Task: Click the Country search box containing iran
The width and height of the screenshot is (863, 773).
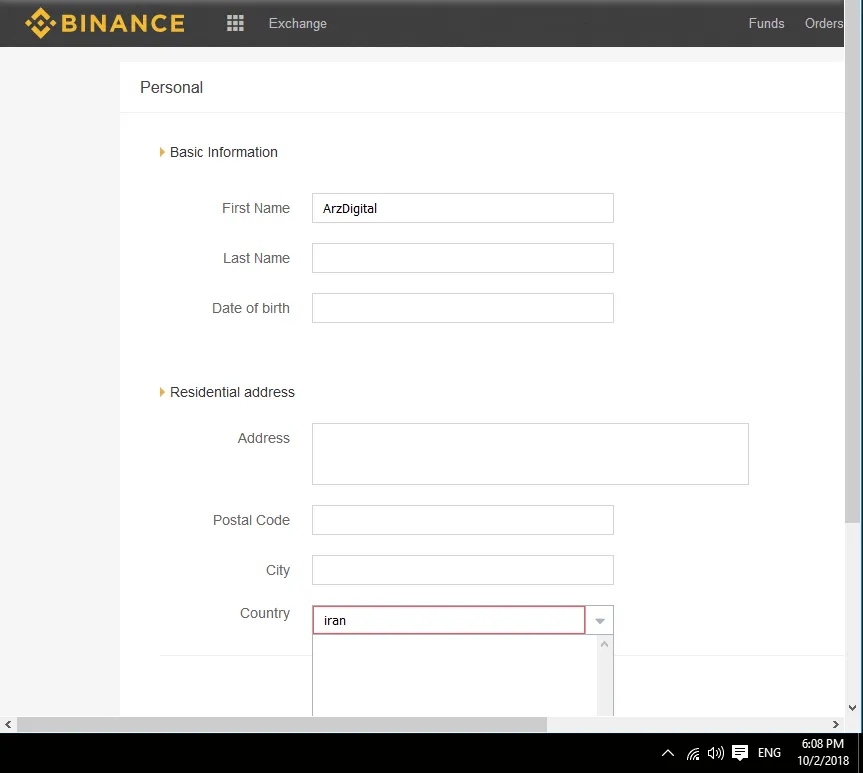Action: (x=448, y=620)
